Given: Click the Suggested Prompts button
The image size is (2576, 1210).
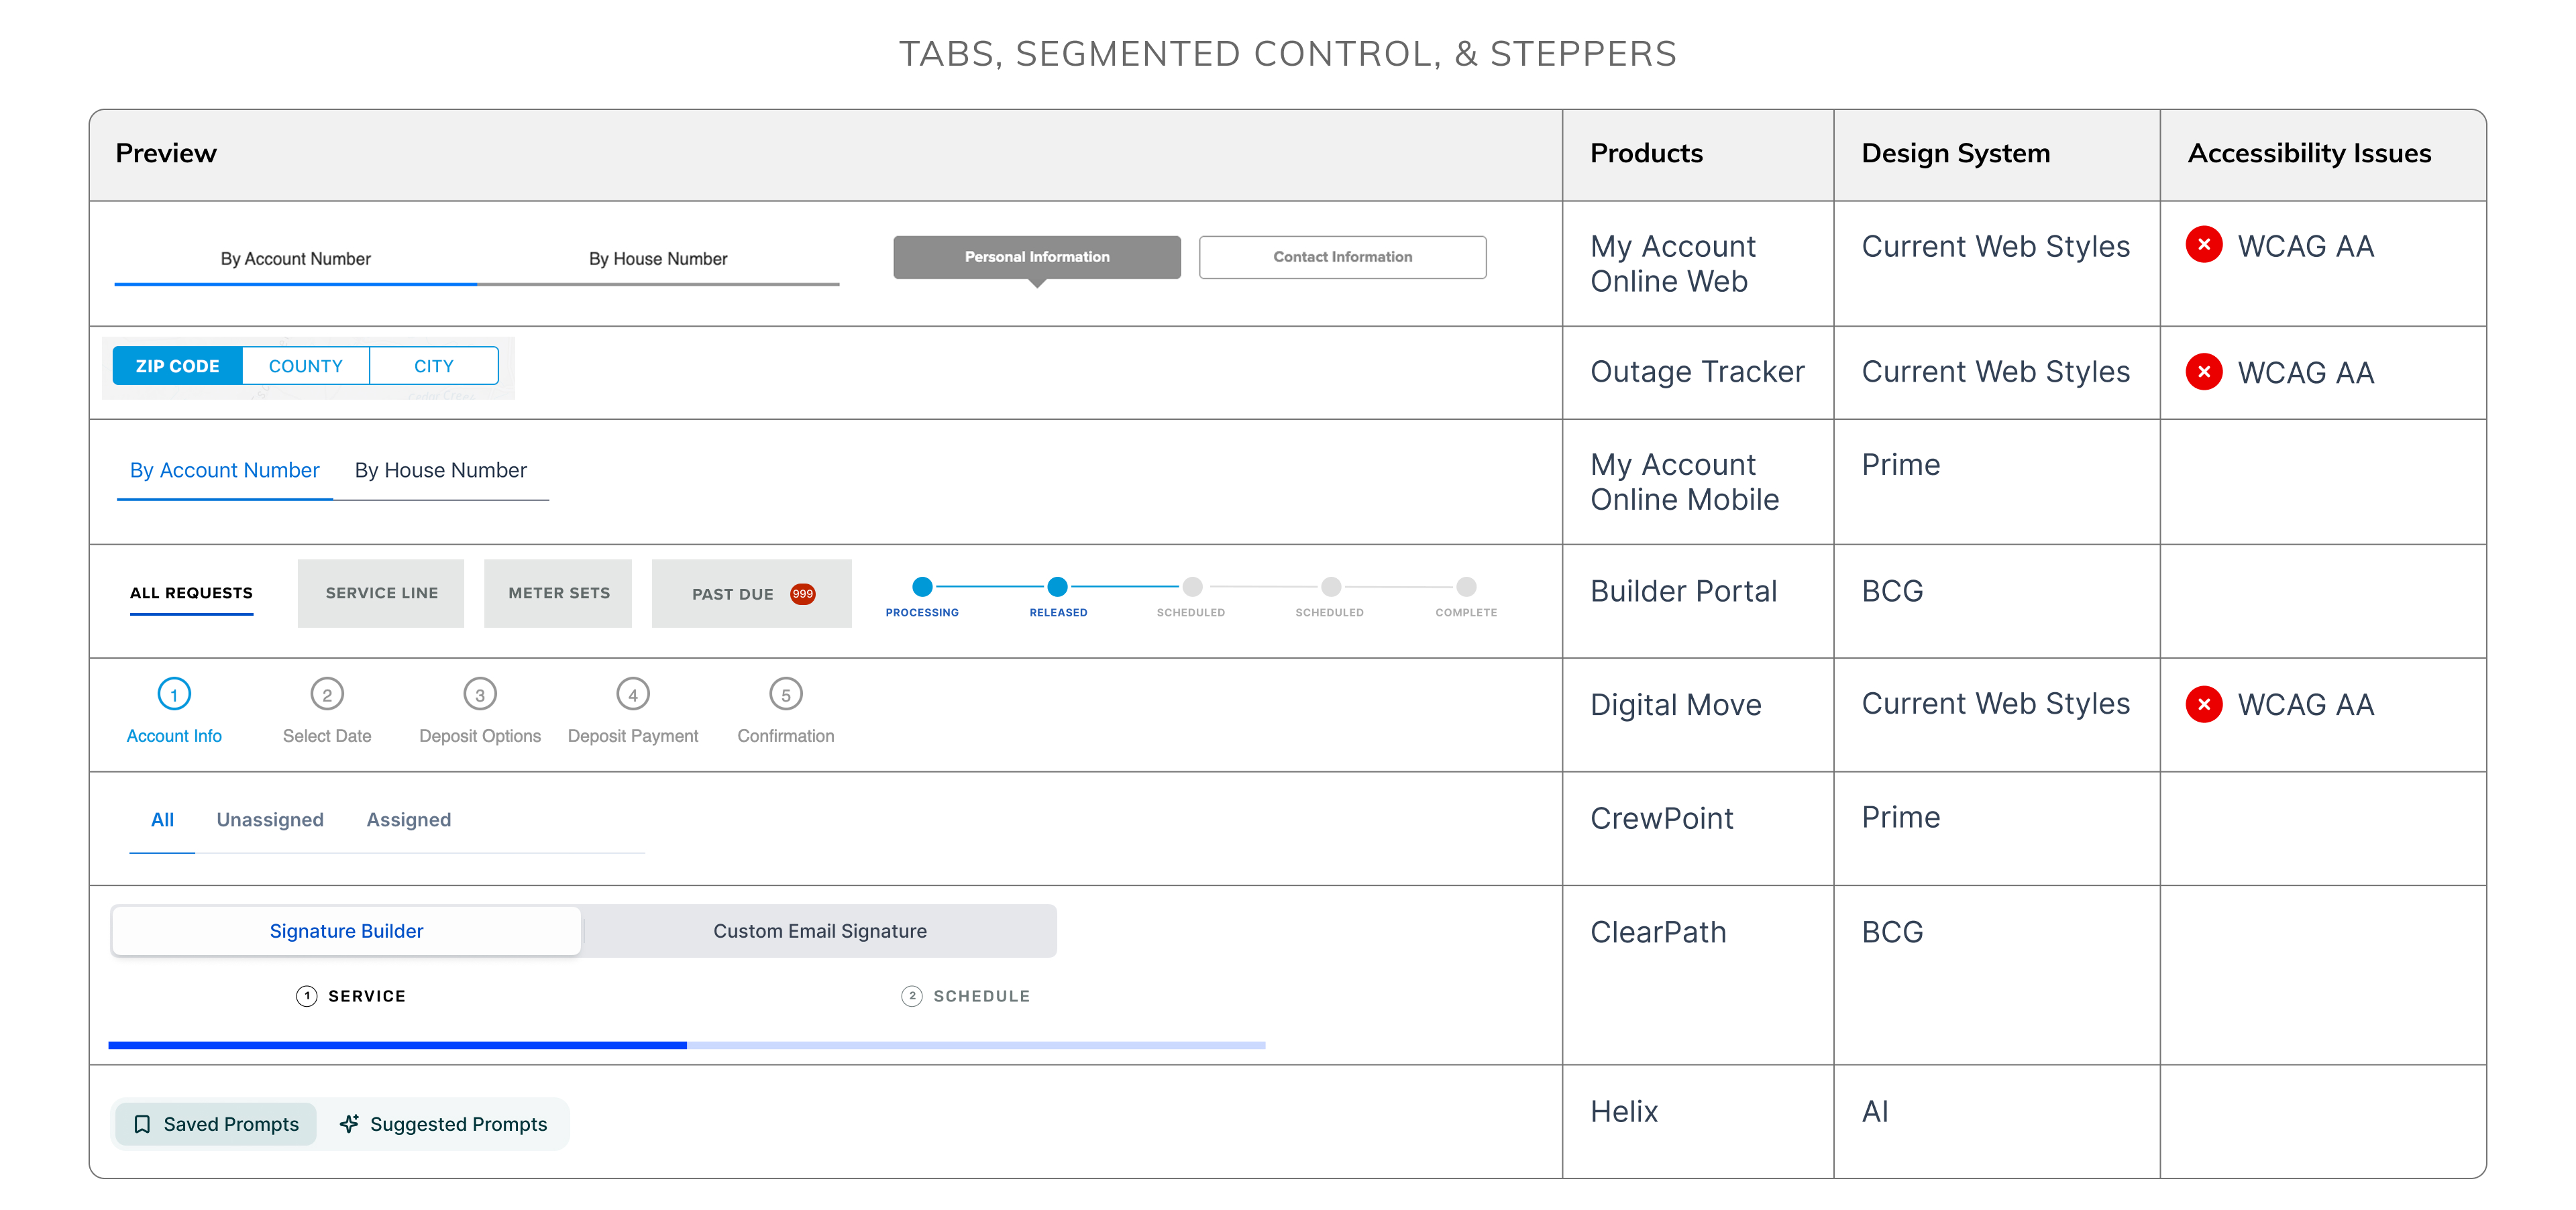Looking at the screenshot, I should [x=444, y=1124].
